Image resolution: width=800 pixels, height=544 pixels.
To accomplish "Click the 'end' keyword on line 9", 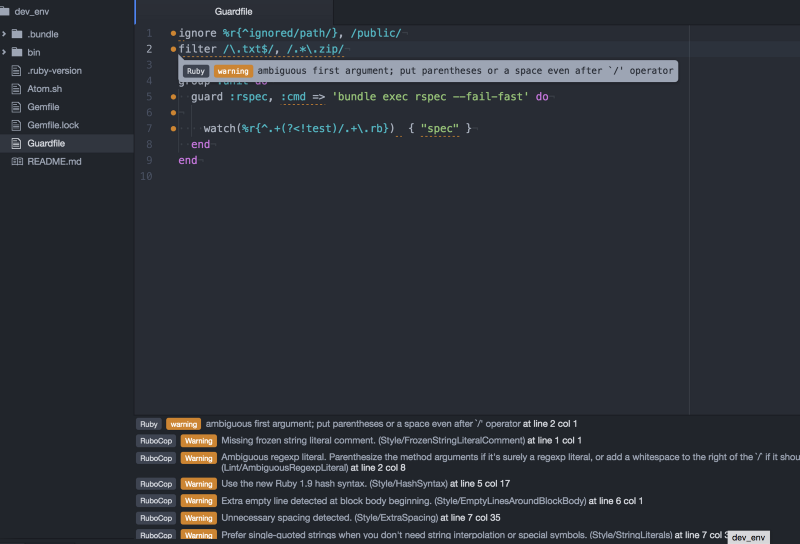I will (188, 160).
